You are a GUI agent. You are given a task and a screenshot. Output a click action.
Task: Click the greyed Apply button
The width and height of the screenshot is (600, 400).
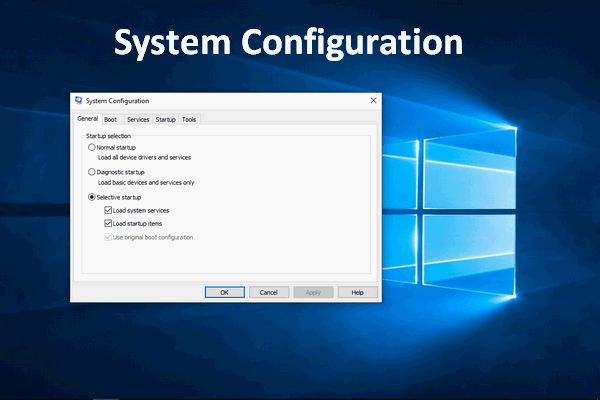tap(313, 292)
